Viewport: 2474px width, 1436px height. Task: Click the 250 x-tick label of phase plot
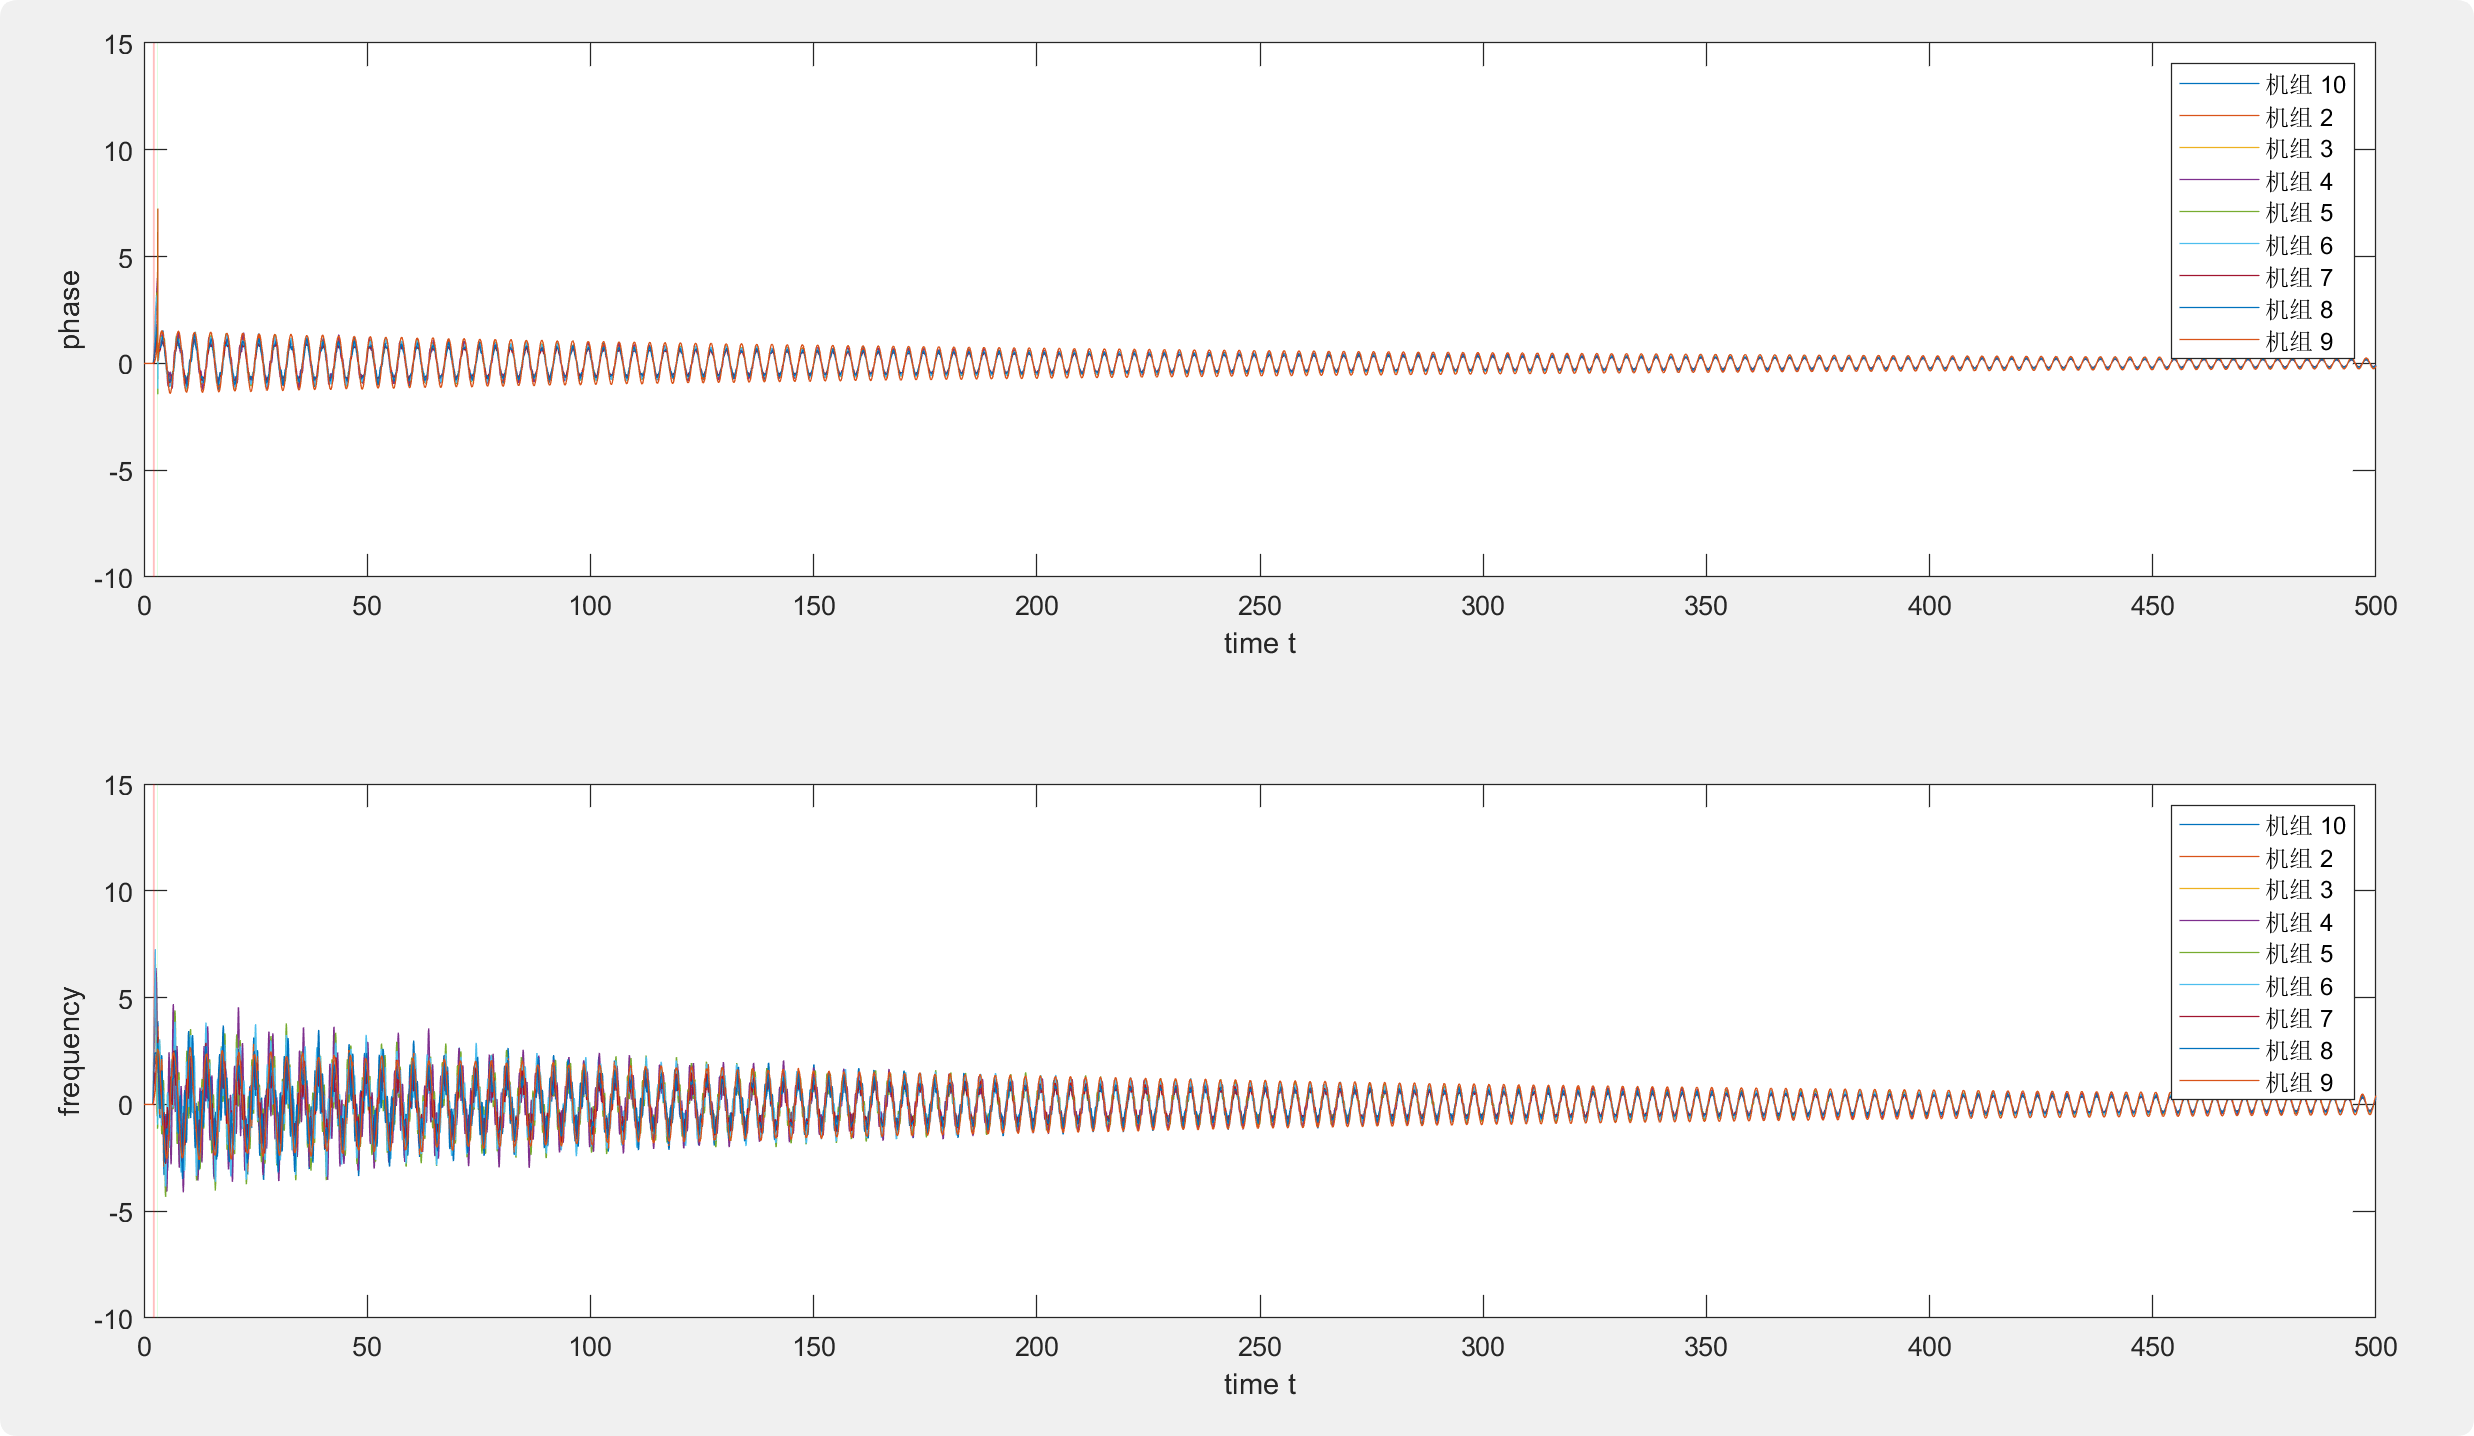[1259, 606]
